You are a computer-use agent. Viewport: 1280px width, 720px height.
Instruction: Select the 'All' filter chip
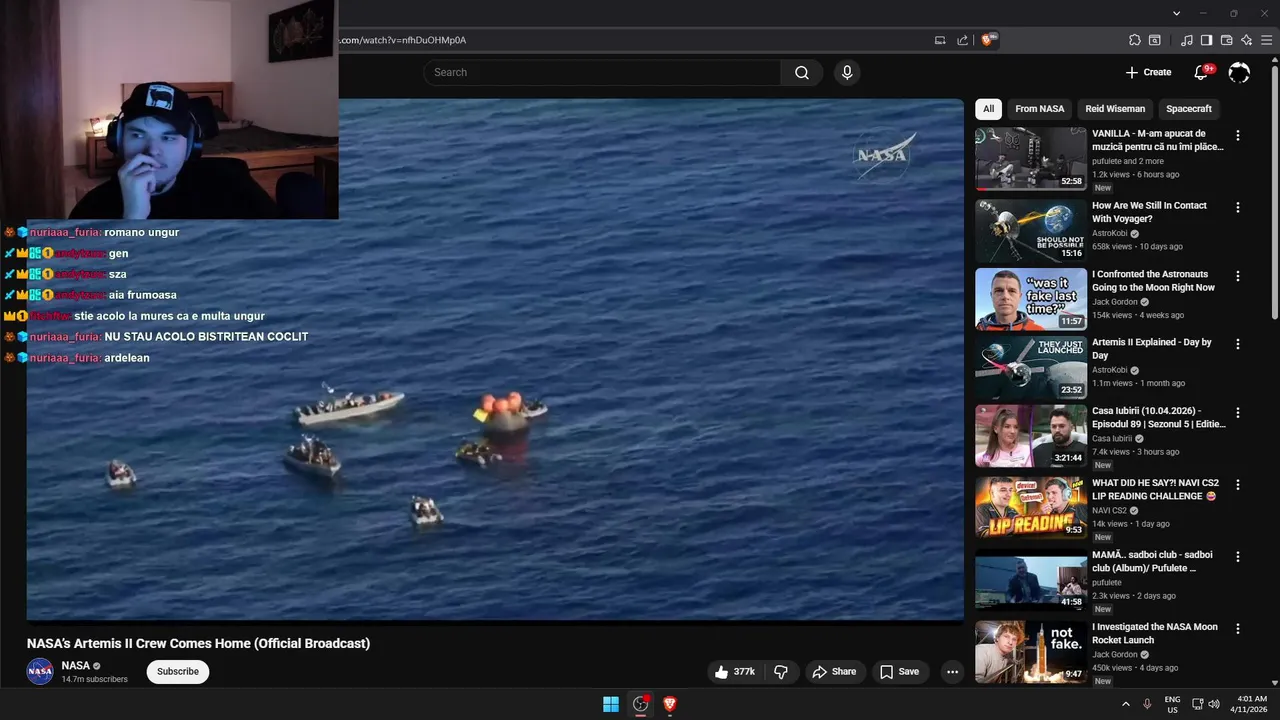tap(988, 109)
